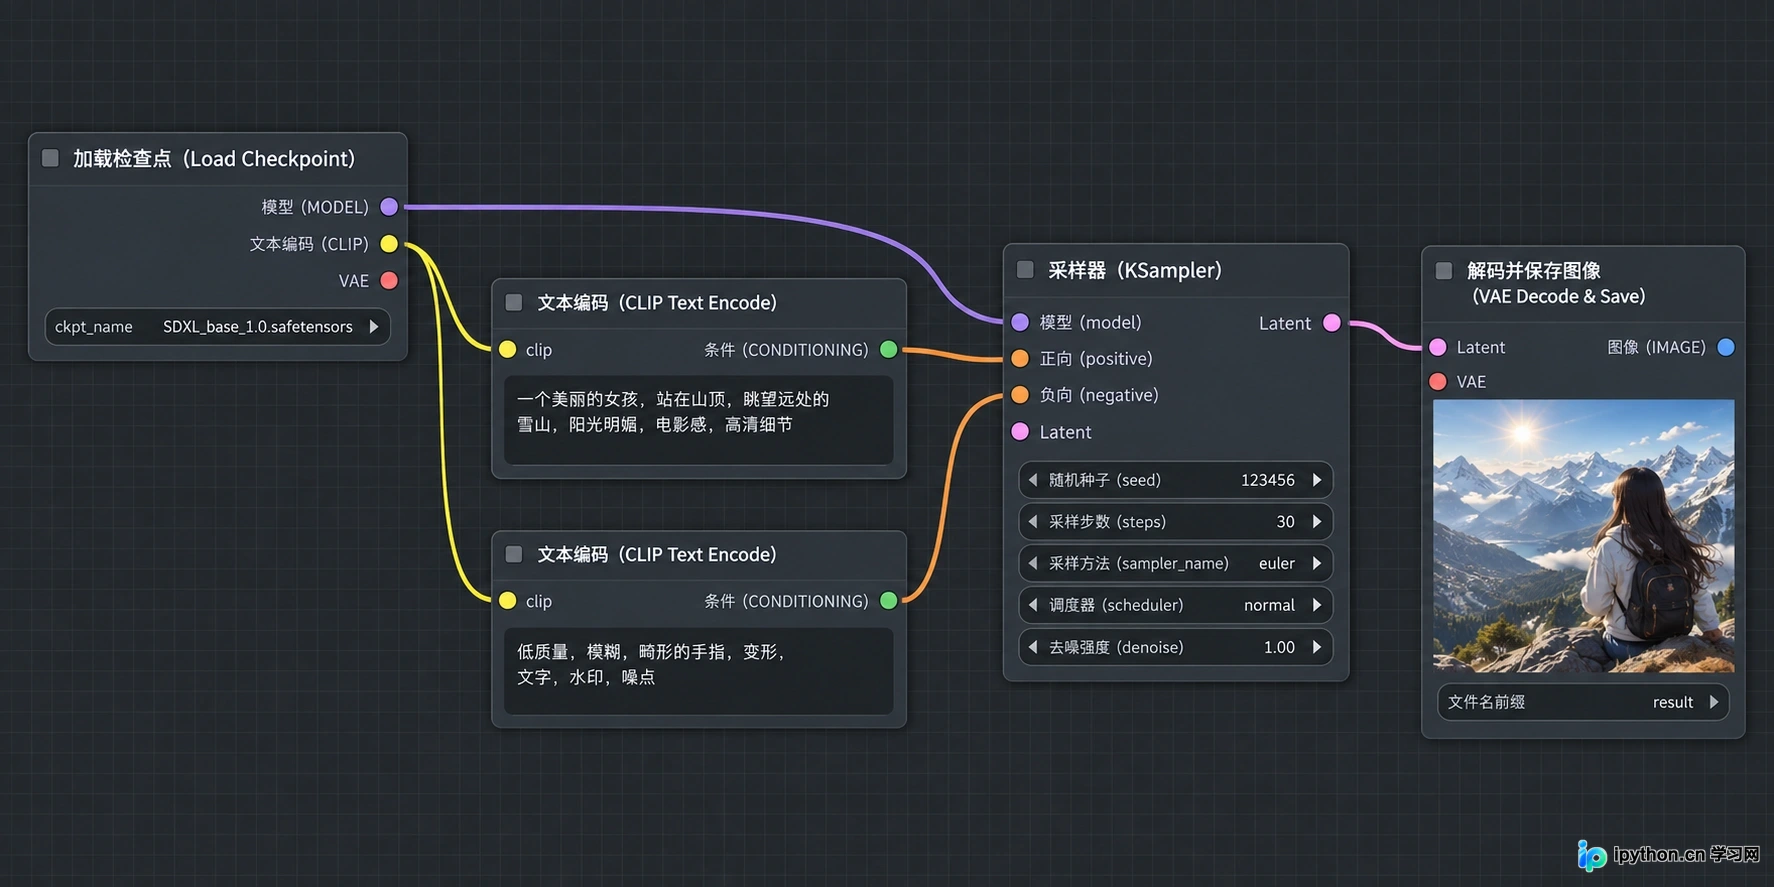Decrease the steps value with its left arrow
Viewport: 1774px width, 887px height.
1033,522
